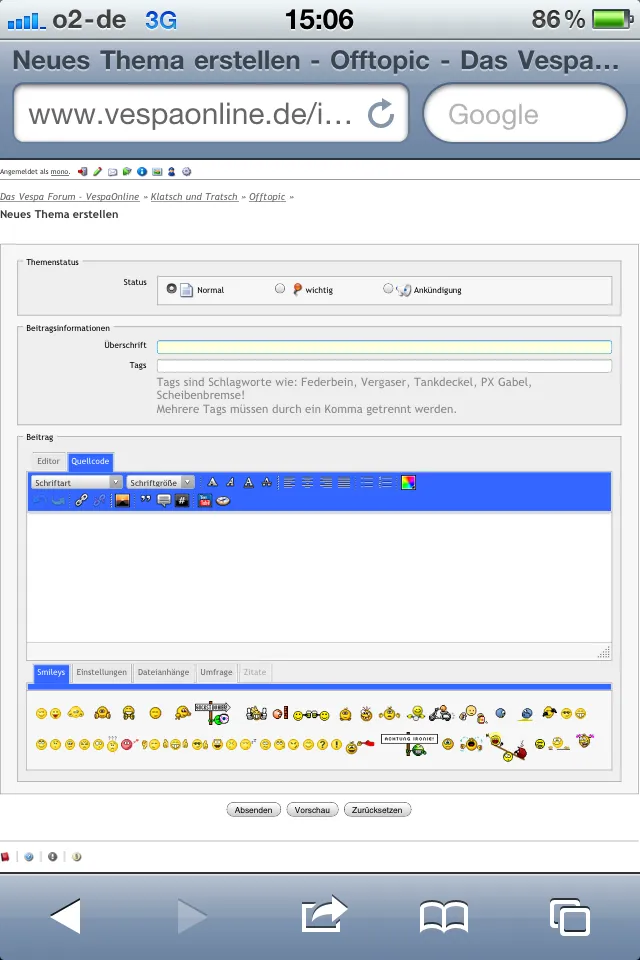Open the 'Dateianhänge' tab
This screenshot has width=640, height=960.
(163, 672)
